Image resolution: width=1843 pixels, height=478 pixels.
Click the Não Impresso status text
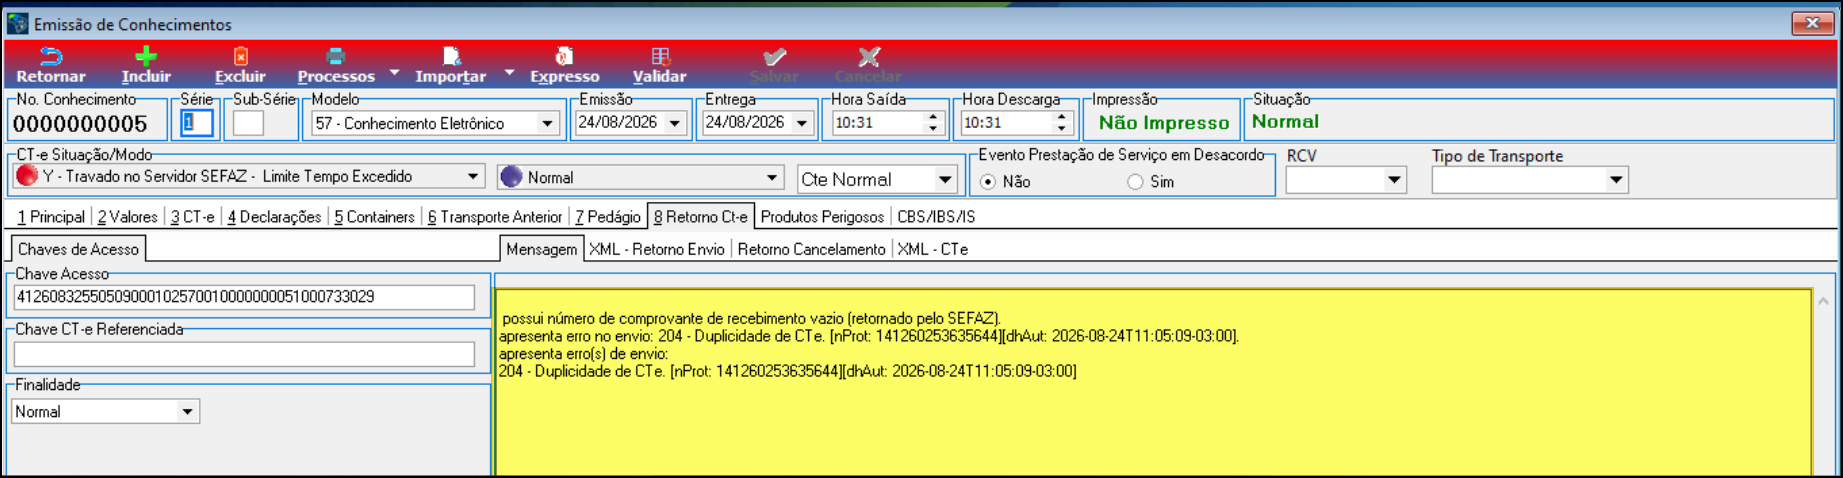(1163, 123)
